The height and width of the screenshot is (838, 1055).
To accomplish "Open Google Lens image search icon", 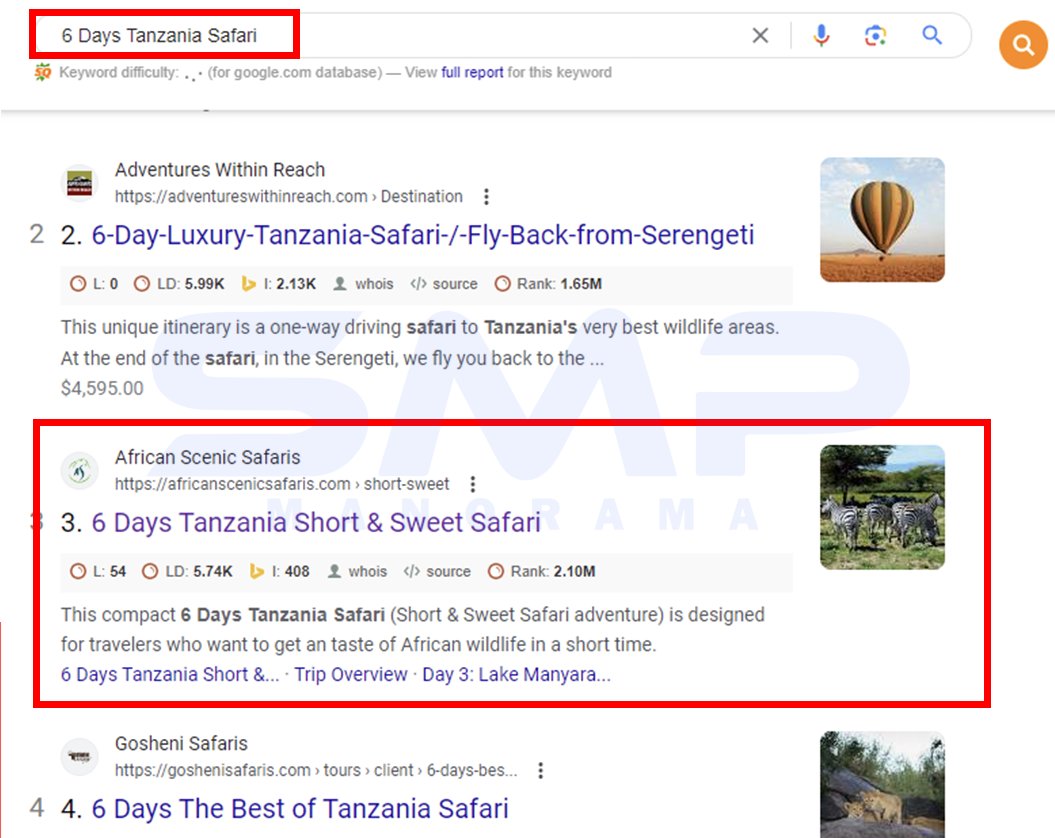I will [875, 35].
